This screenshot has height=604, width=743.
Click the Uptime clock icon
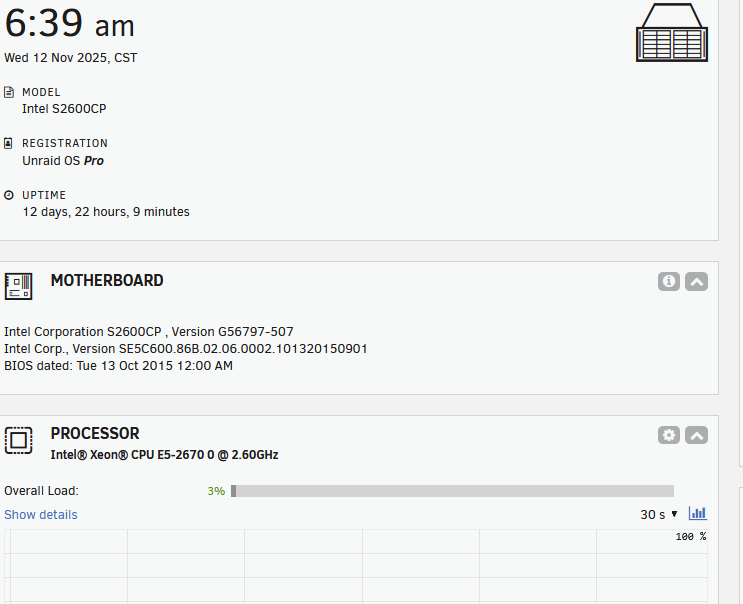click(9, 195)
